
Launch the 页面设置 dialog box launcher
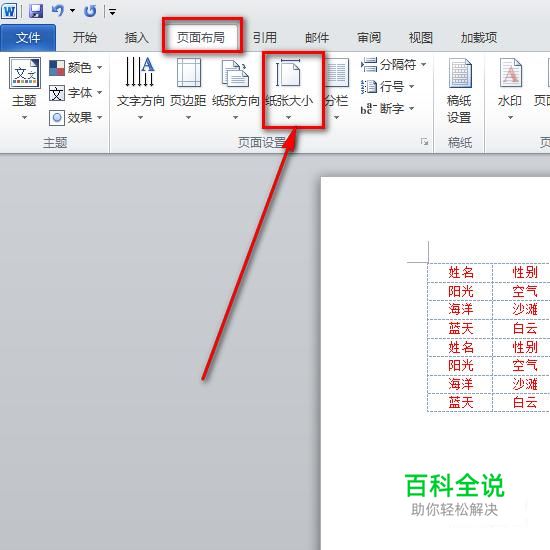point(424,142)
